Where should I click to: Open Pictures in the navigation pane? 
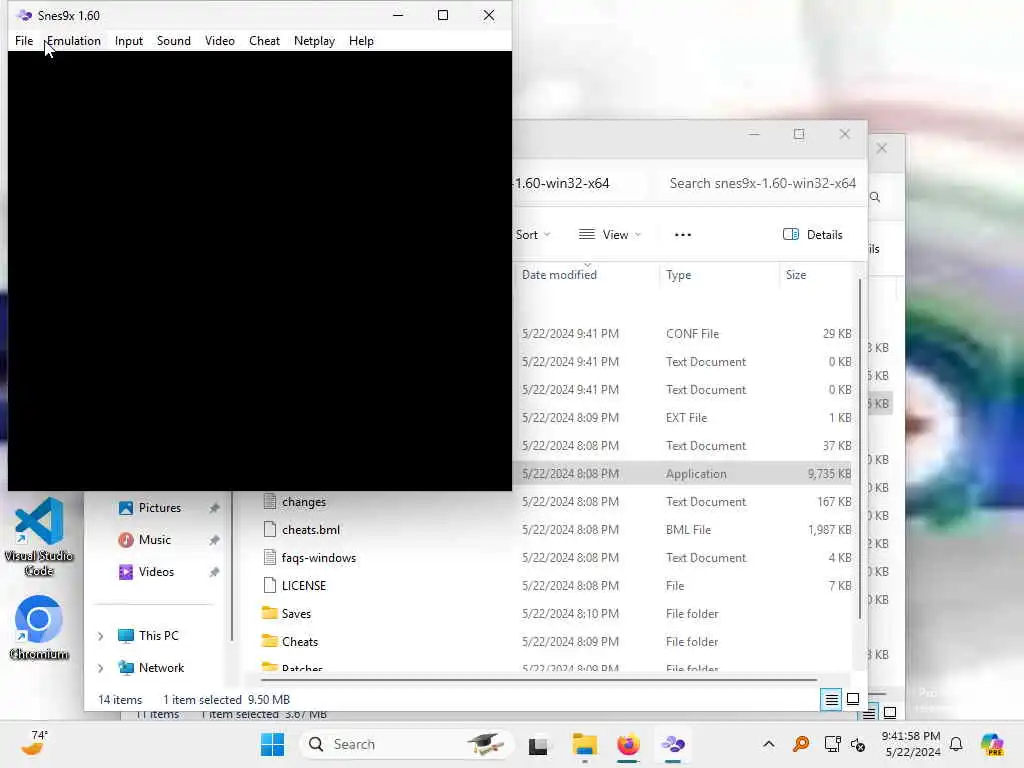pyautogui.click(x=159, y=507)
